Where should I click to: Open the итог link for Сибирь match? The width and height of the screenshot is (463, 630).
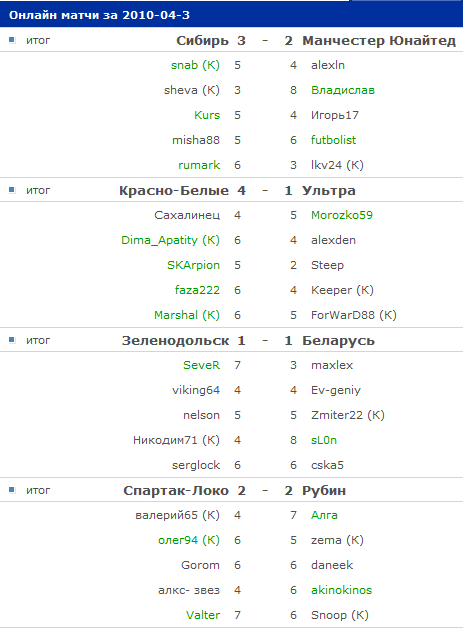coord(38,40)
